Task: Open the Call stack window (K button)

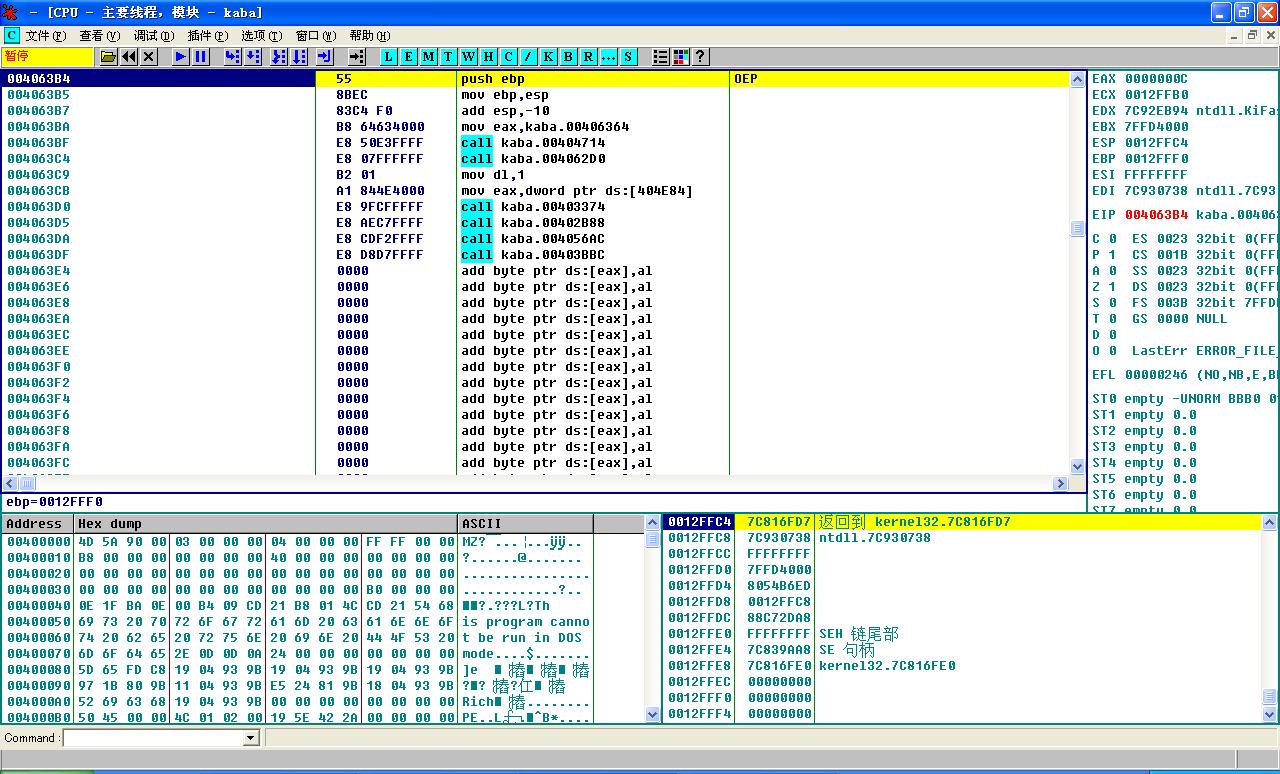Action: [x=548, y=57]
